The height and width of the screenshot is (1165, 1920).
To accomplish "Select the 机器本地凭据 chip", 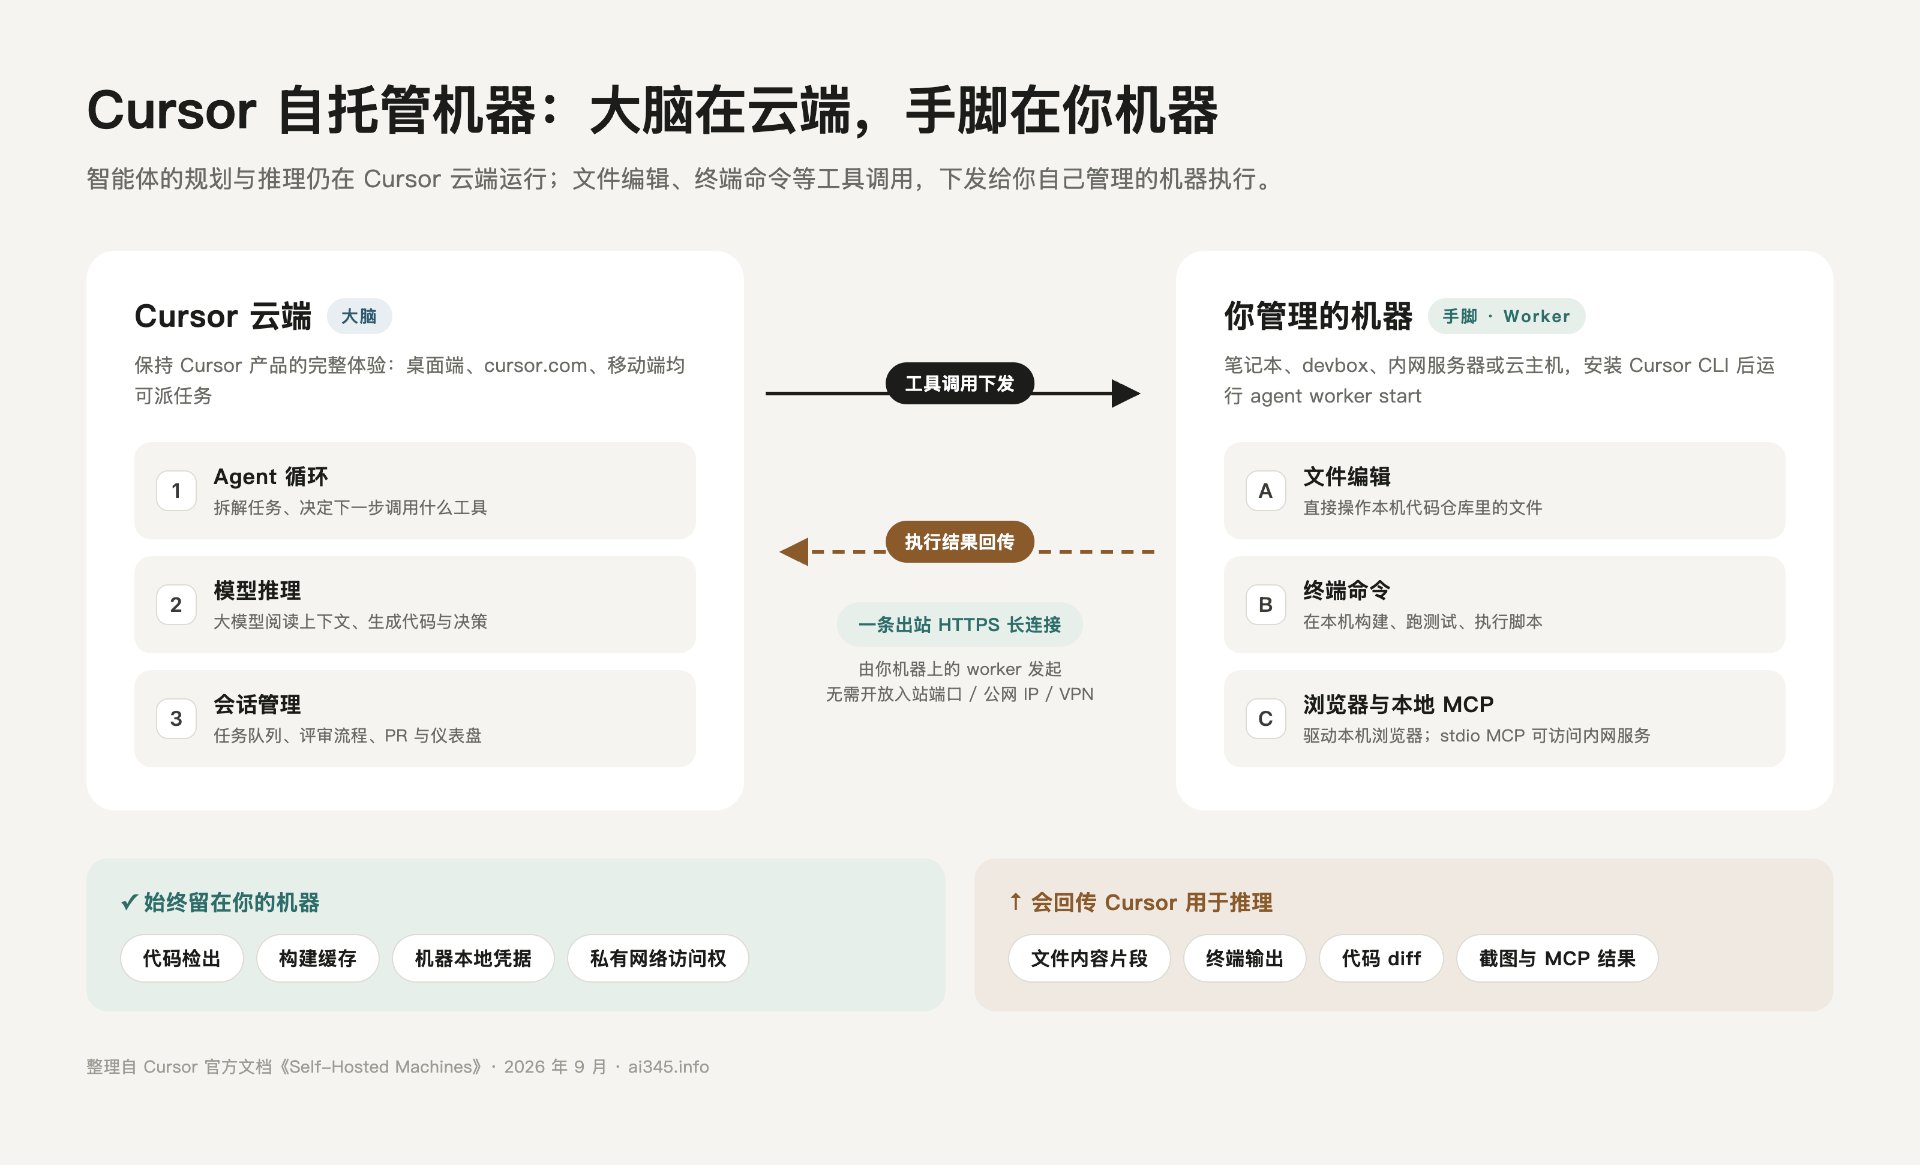I will click(473, 958).
